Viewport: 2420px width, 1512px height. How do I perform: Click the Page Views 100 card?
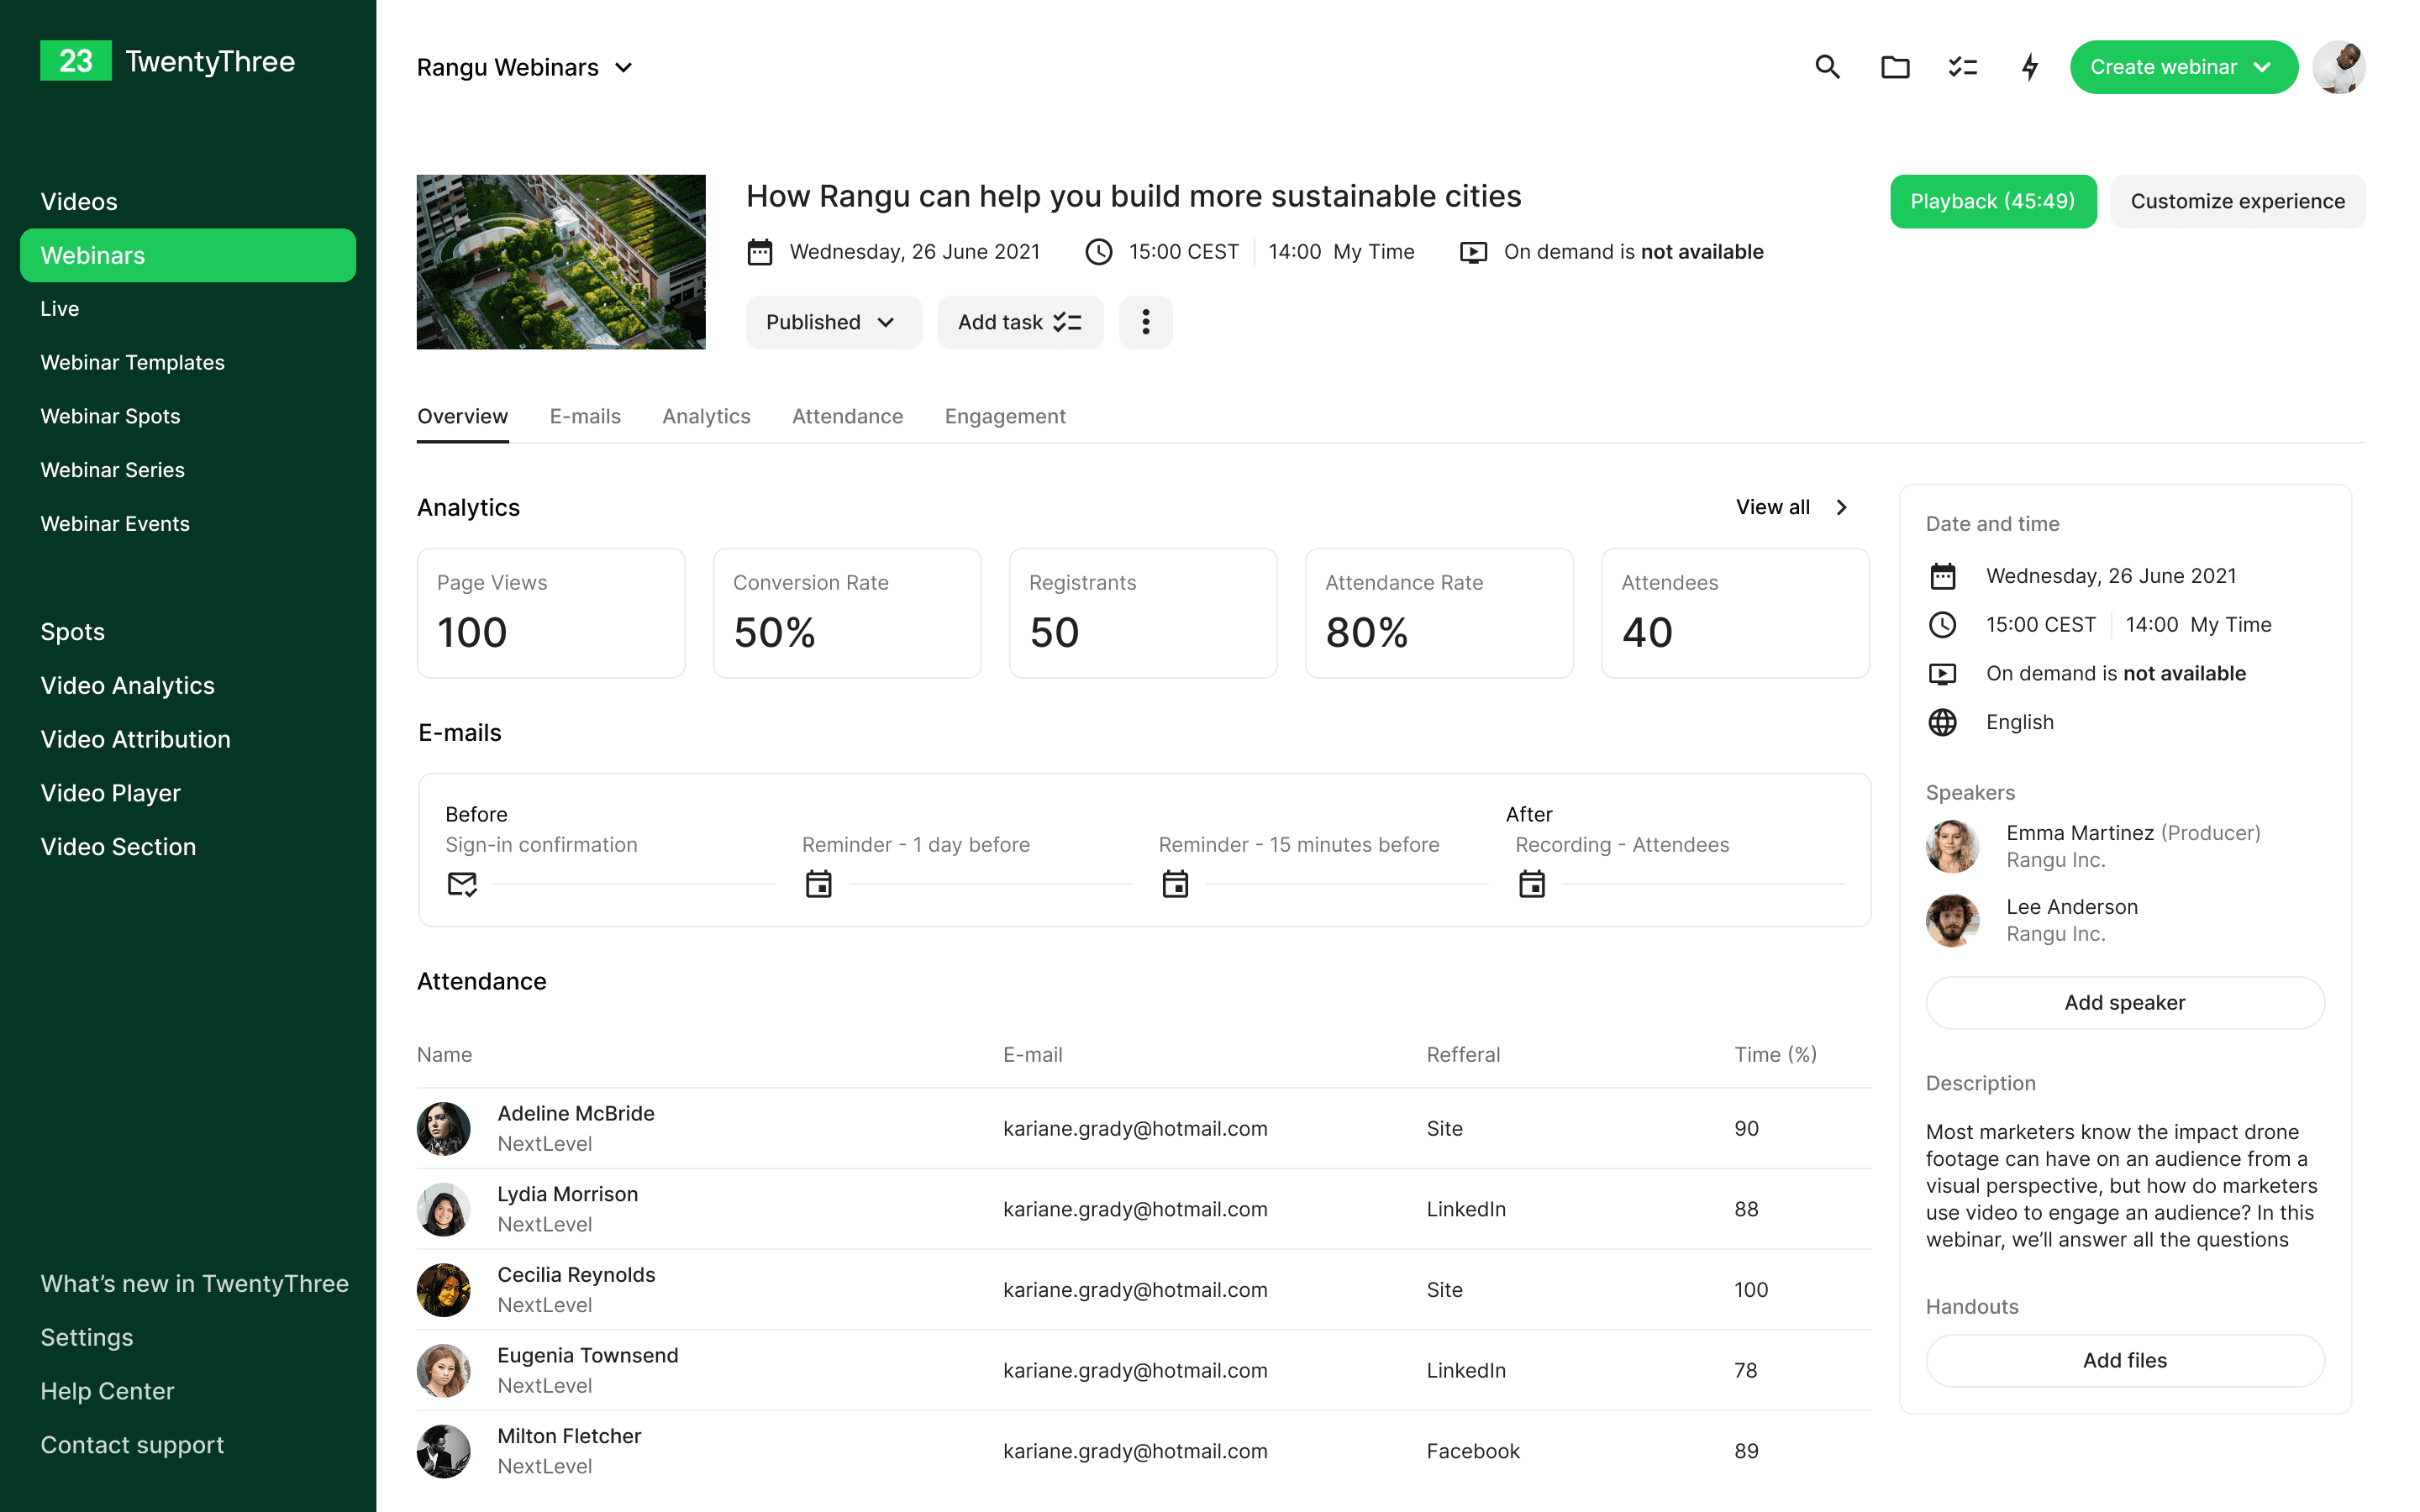coord(551,613)
